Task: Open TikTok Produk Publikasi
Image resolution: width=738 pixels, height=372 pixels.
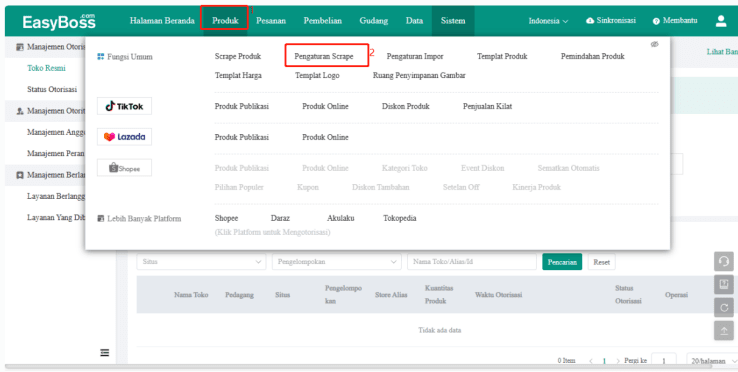Action: click(241, 106)
